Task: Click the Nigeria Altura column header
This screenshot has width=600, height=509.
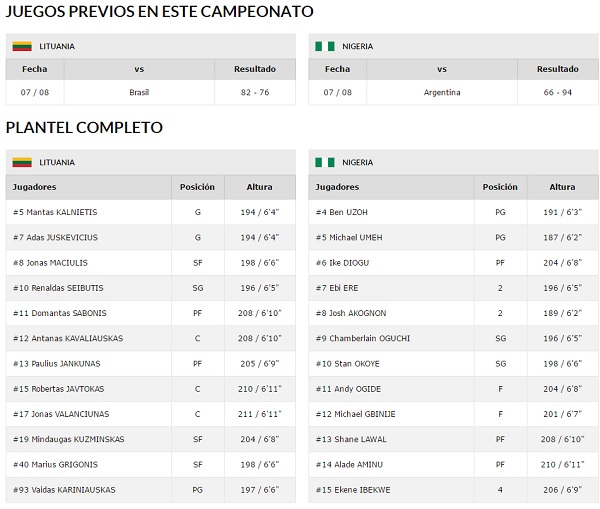Action: pyautogui.click(x=562, y=187)
